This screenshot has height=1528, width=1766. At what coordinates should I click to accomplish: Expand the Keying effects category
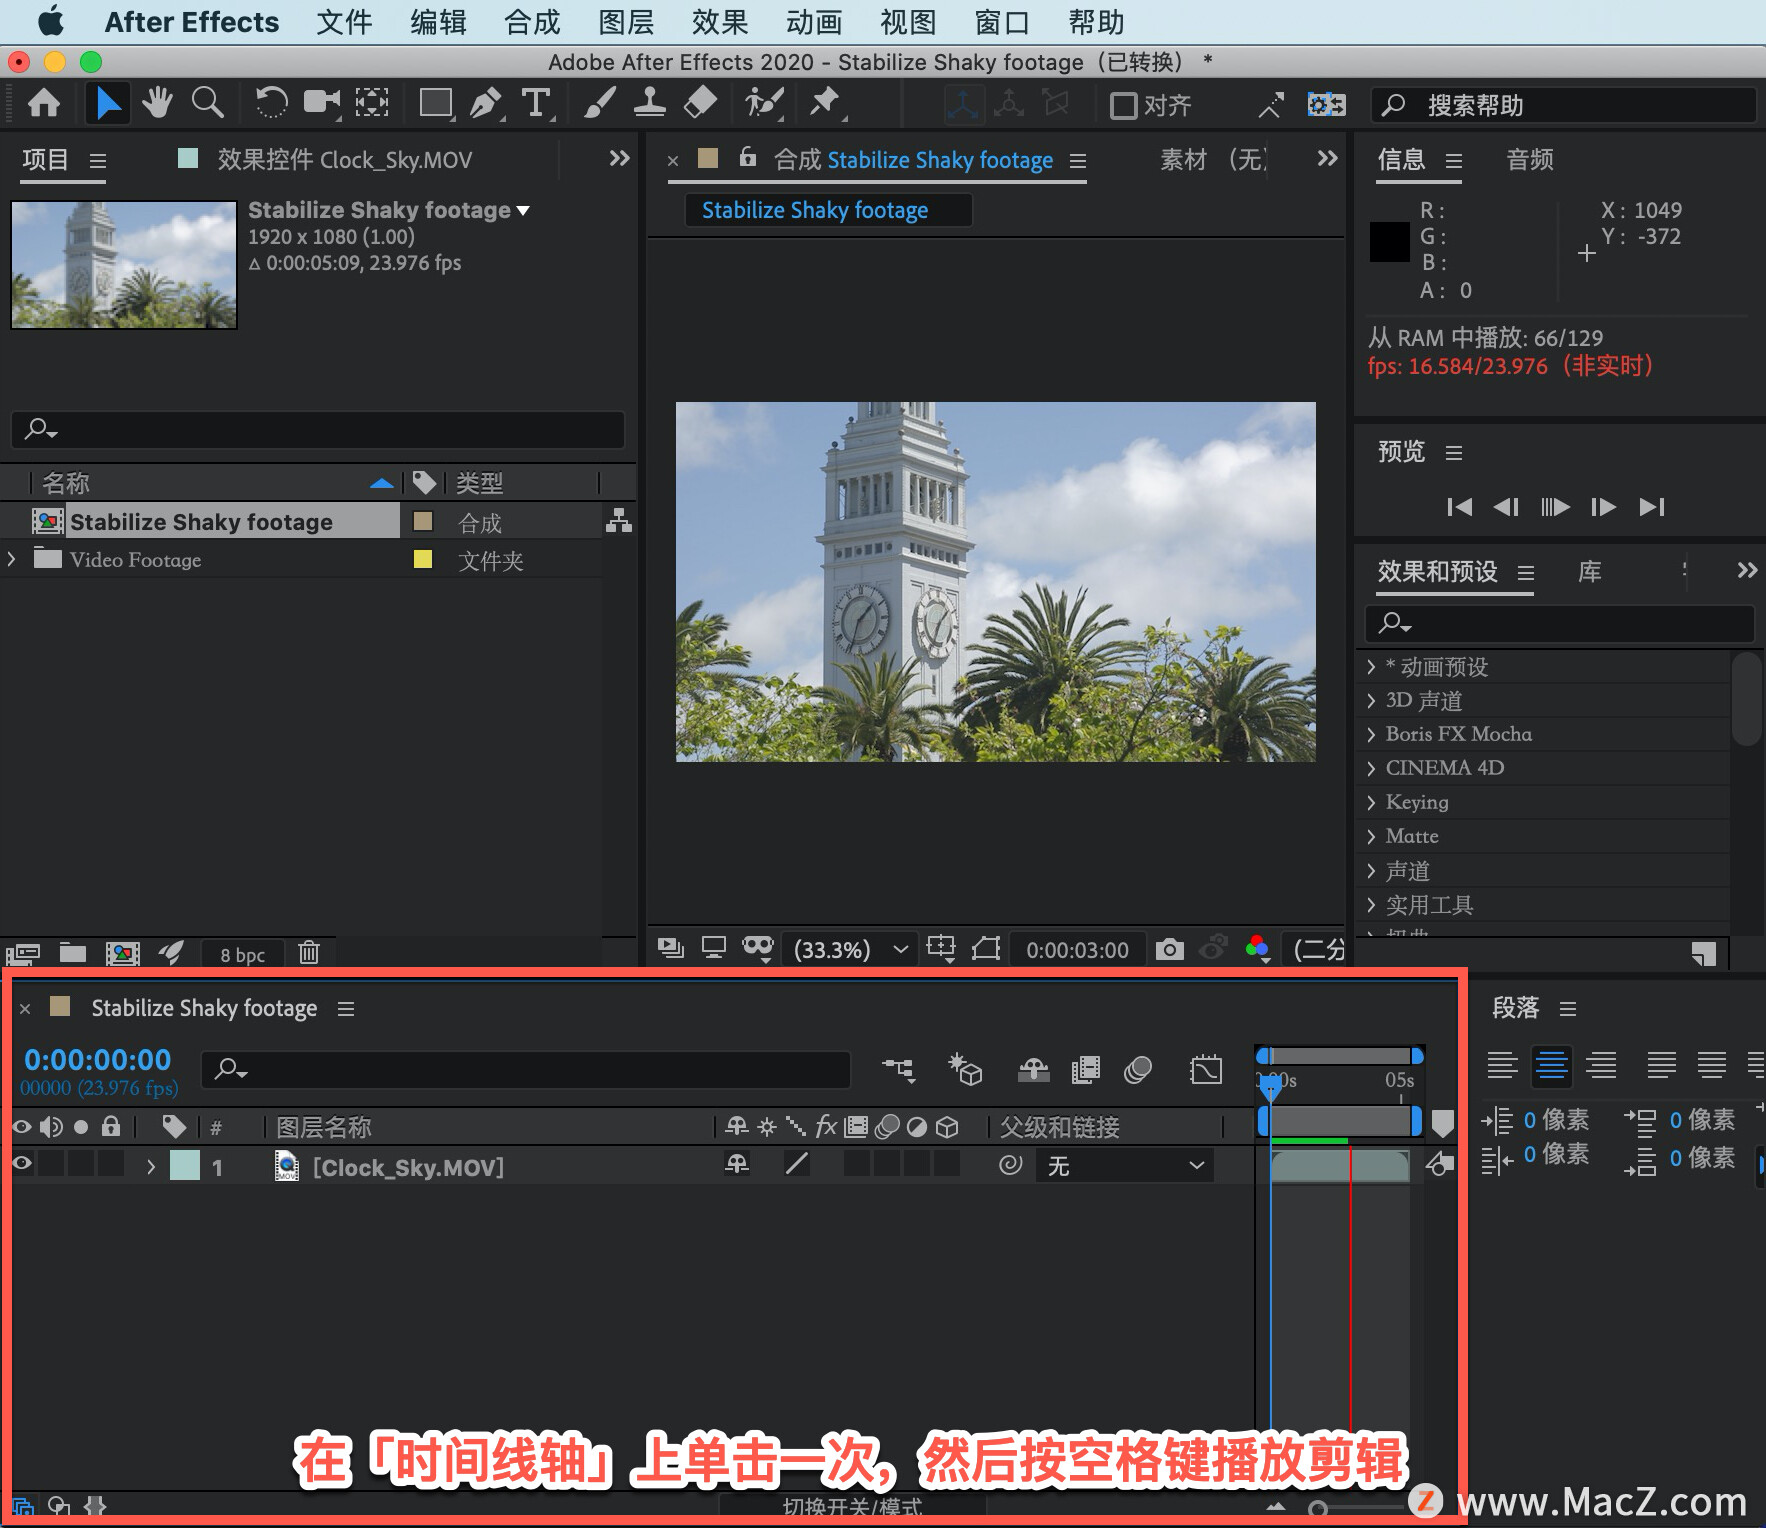pos(1371,802)
